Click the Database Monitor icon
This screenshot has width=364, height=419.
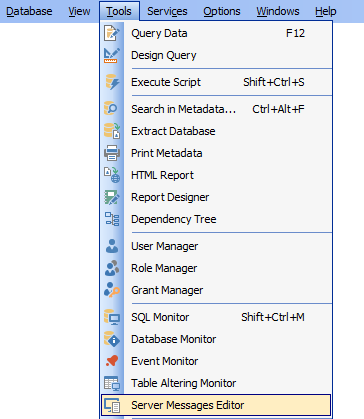[112, 339]
